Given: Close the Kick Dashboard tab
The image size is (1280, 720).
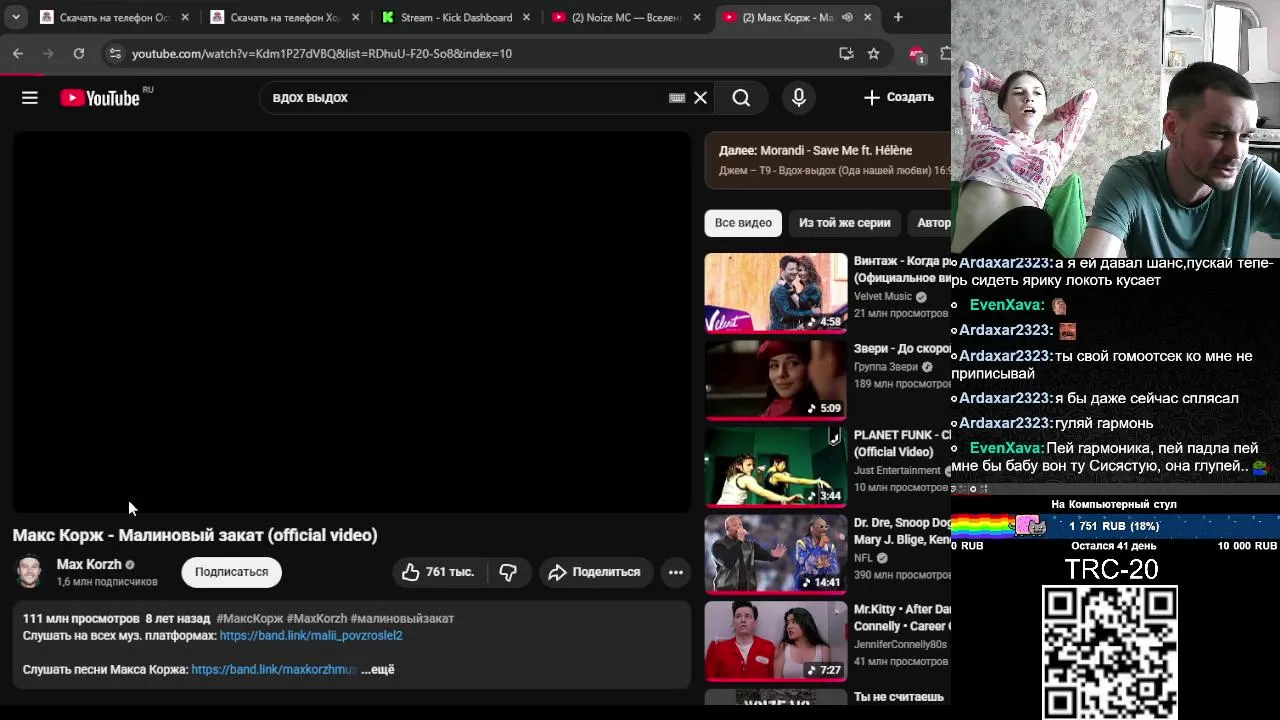Looking at the screenshot, I should pos(526,17).
